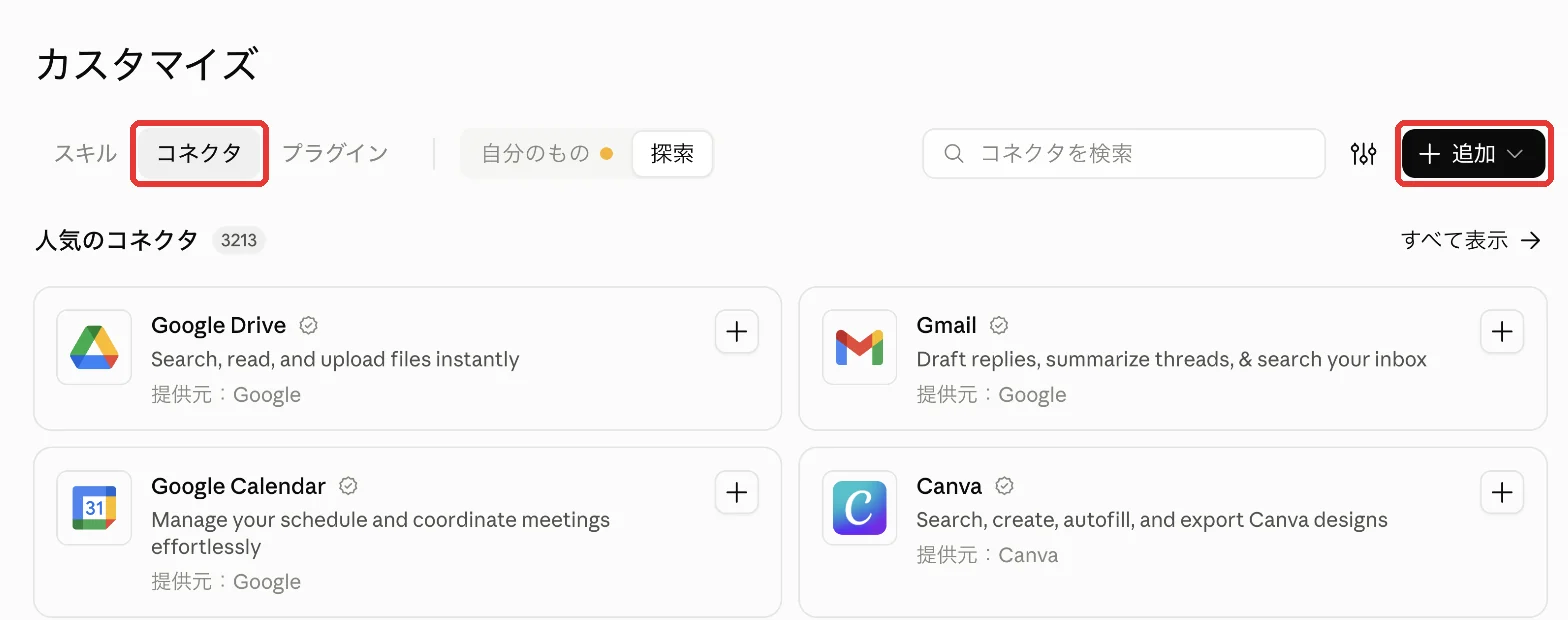Select the 探索 view toggle
1568x620 pixels.
click(672, 154)
